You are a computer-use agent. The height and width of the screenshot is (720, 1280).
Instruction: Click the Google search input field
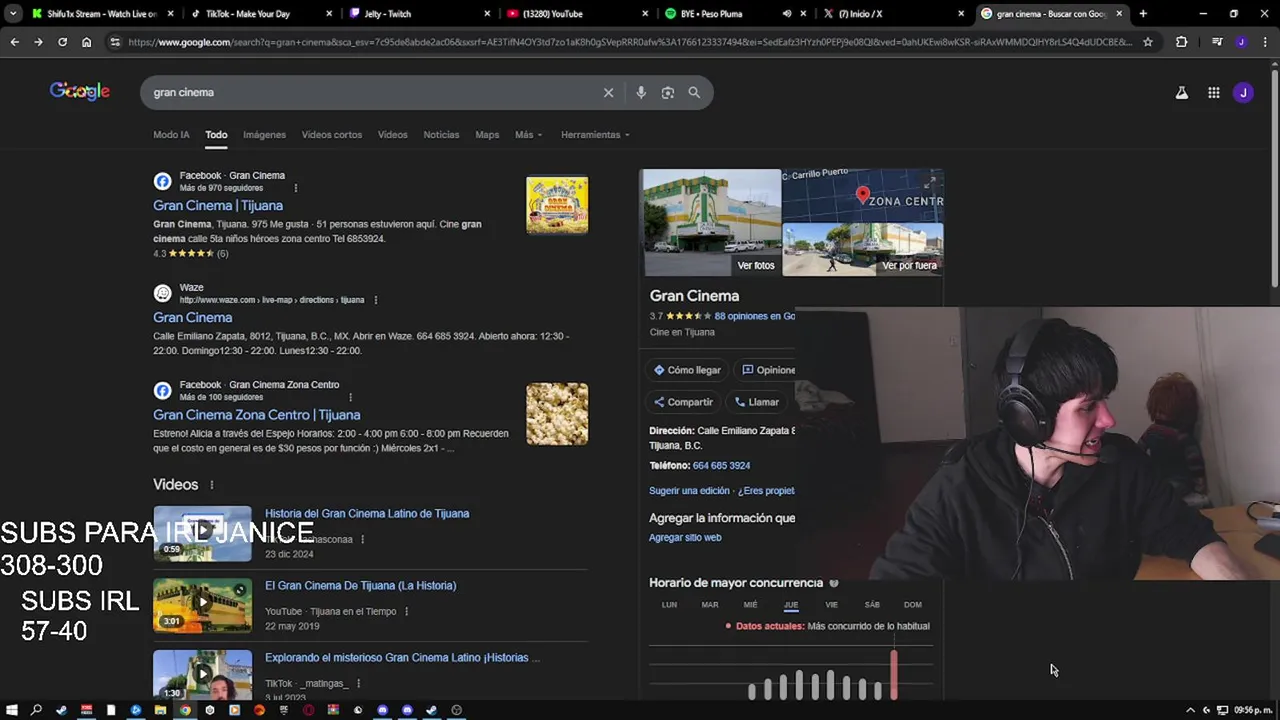[x=370, y=92]
